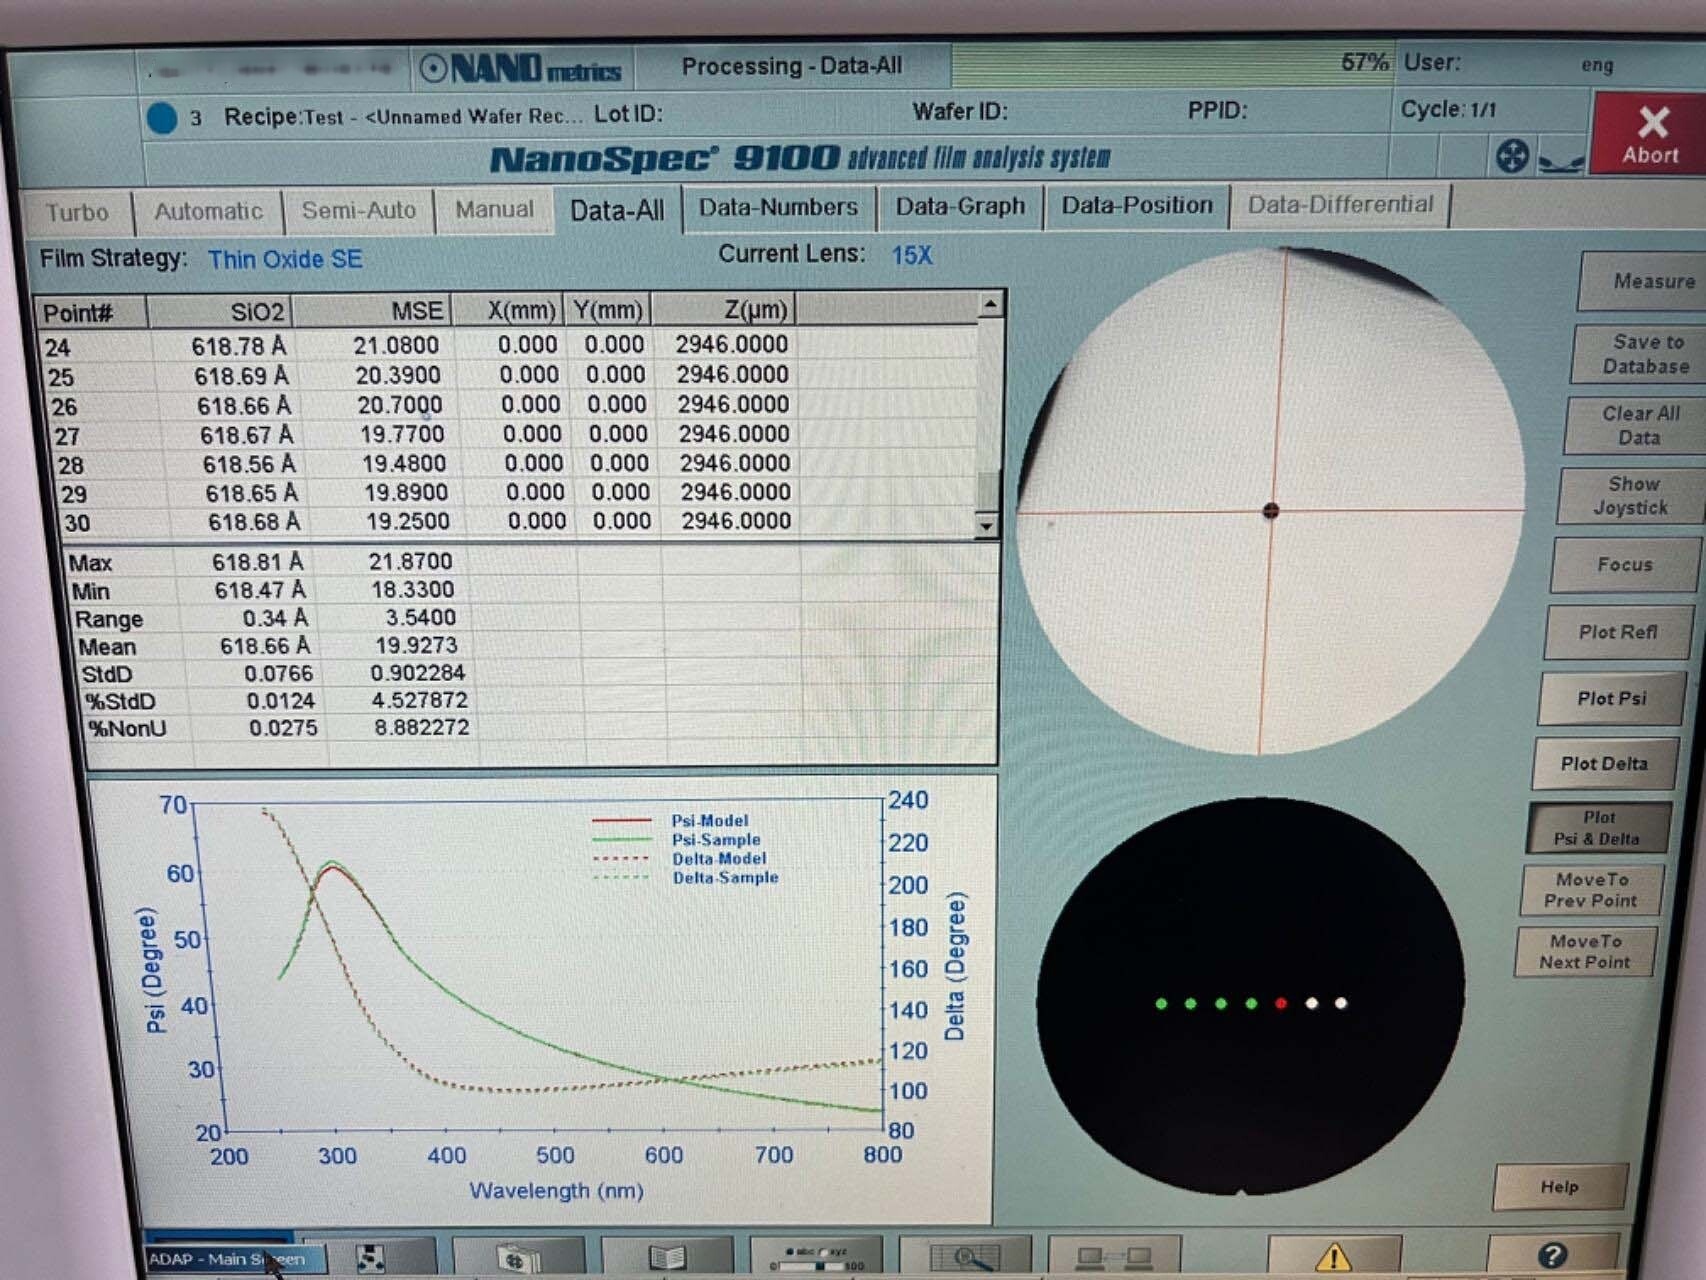Click the crosshair center in the camera view

pos(1271,511)
